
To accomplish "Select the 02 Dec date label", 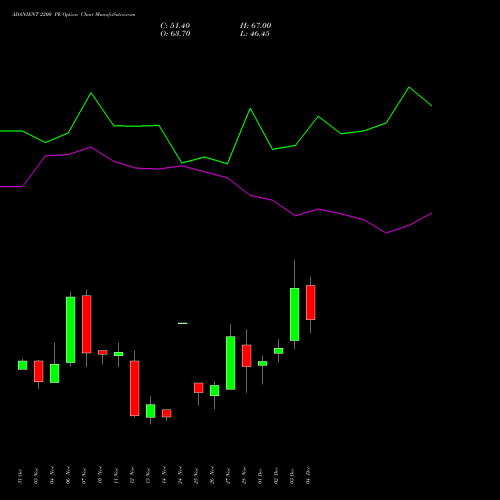I will (276, 476).
